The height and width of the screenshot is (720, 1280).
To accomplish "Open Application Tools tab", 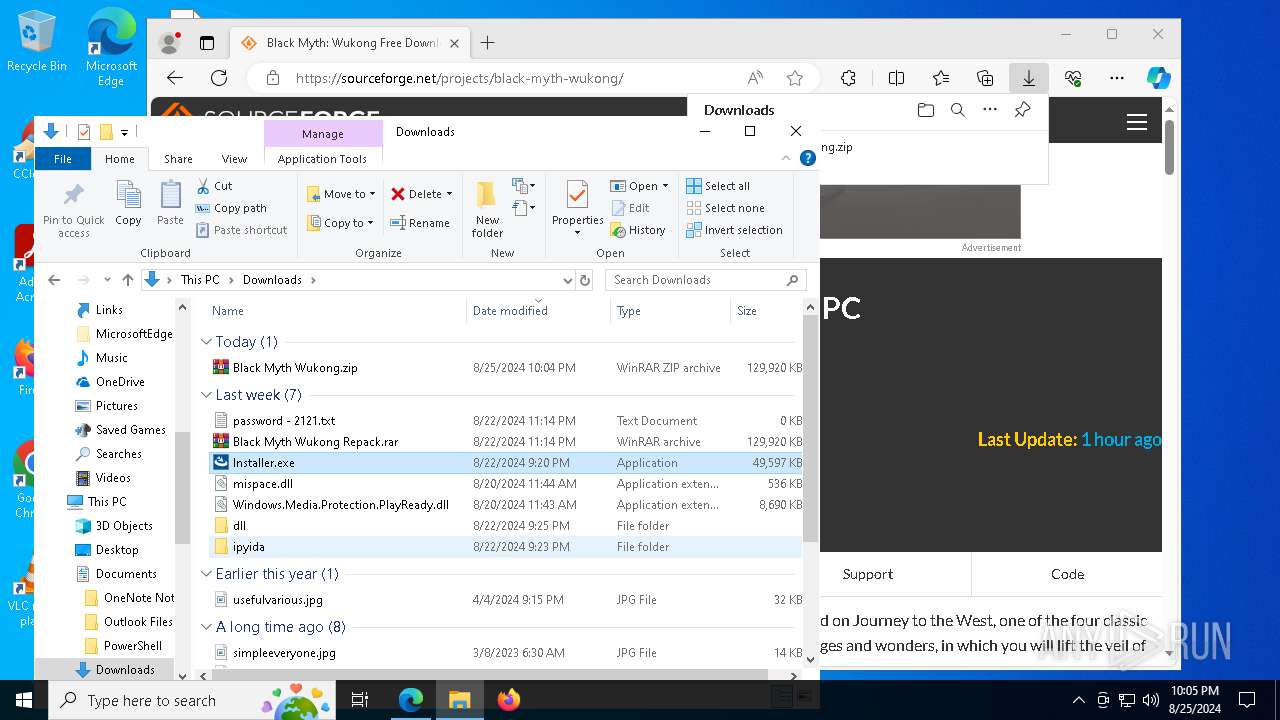I will (x=322, y=158).
